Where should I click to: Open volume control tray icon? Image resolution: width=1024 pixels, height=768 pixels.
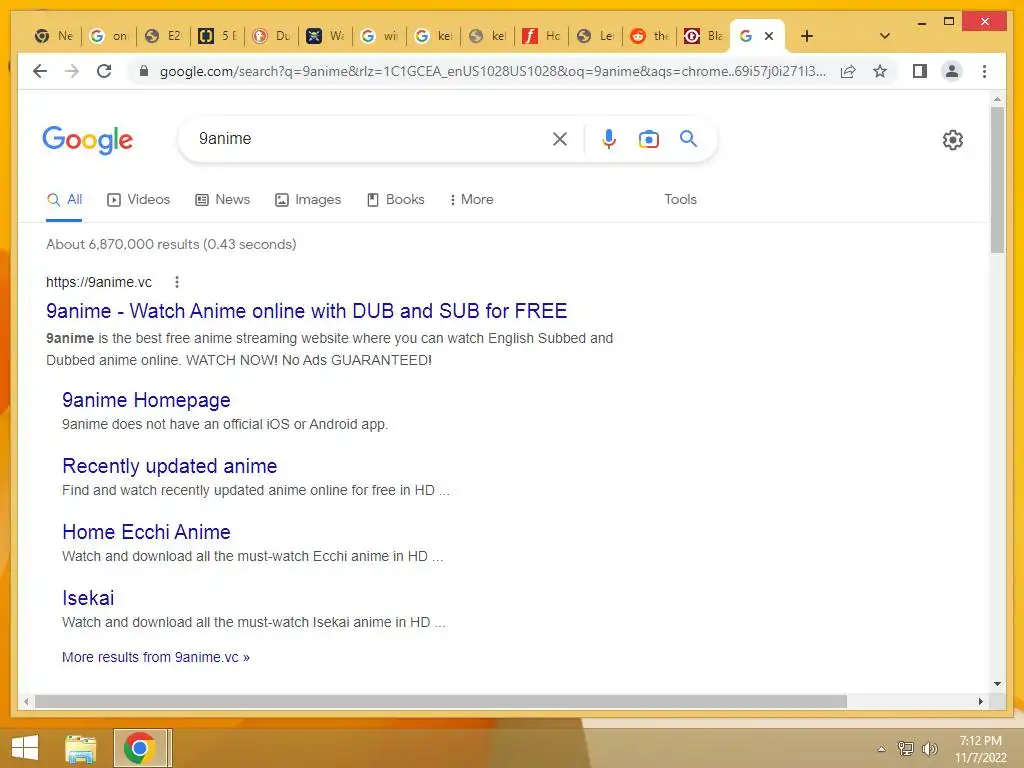click(929, 749)
